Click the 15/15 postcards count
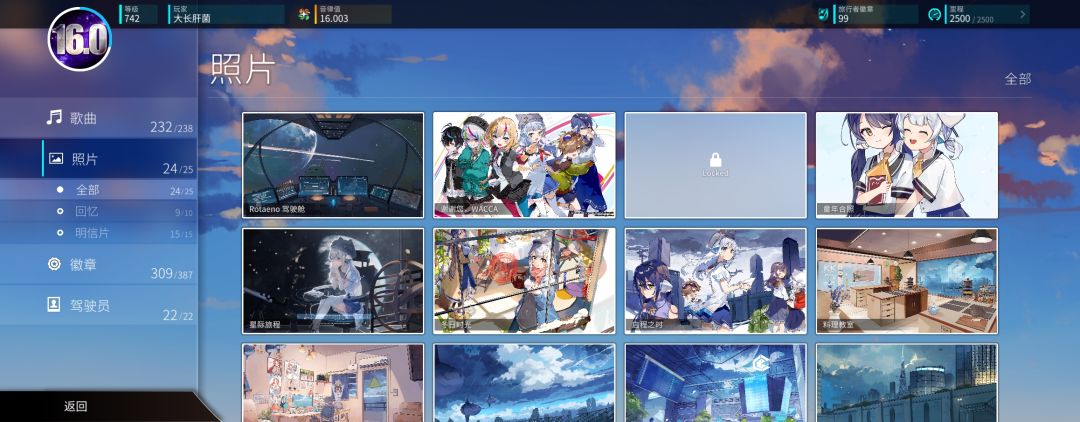 182,235
